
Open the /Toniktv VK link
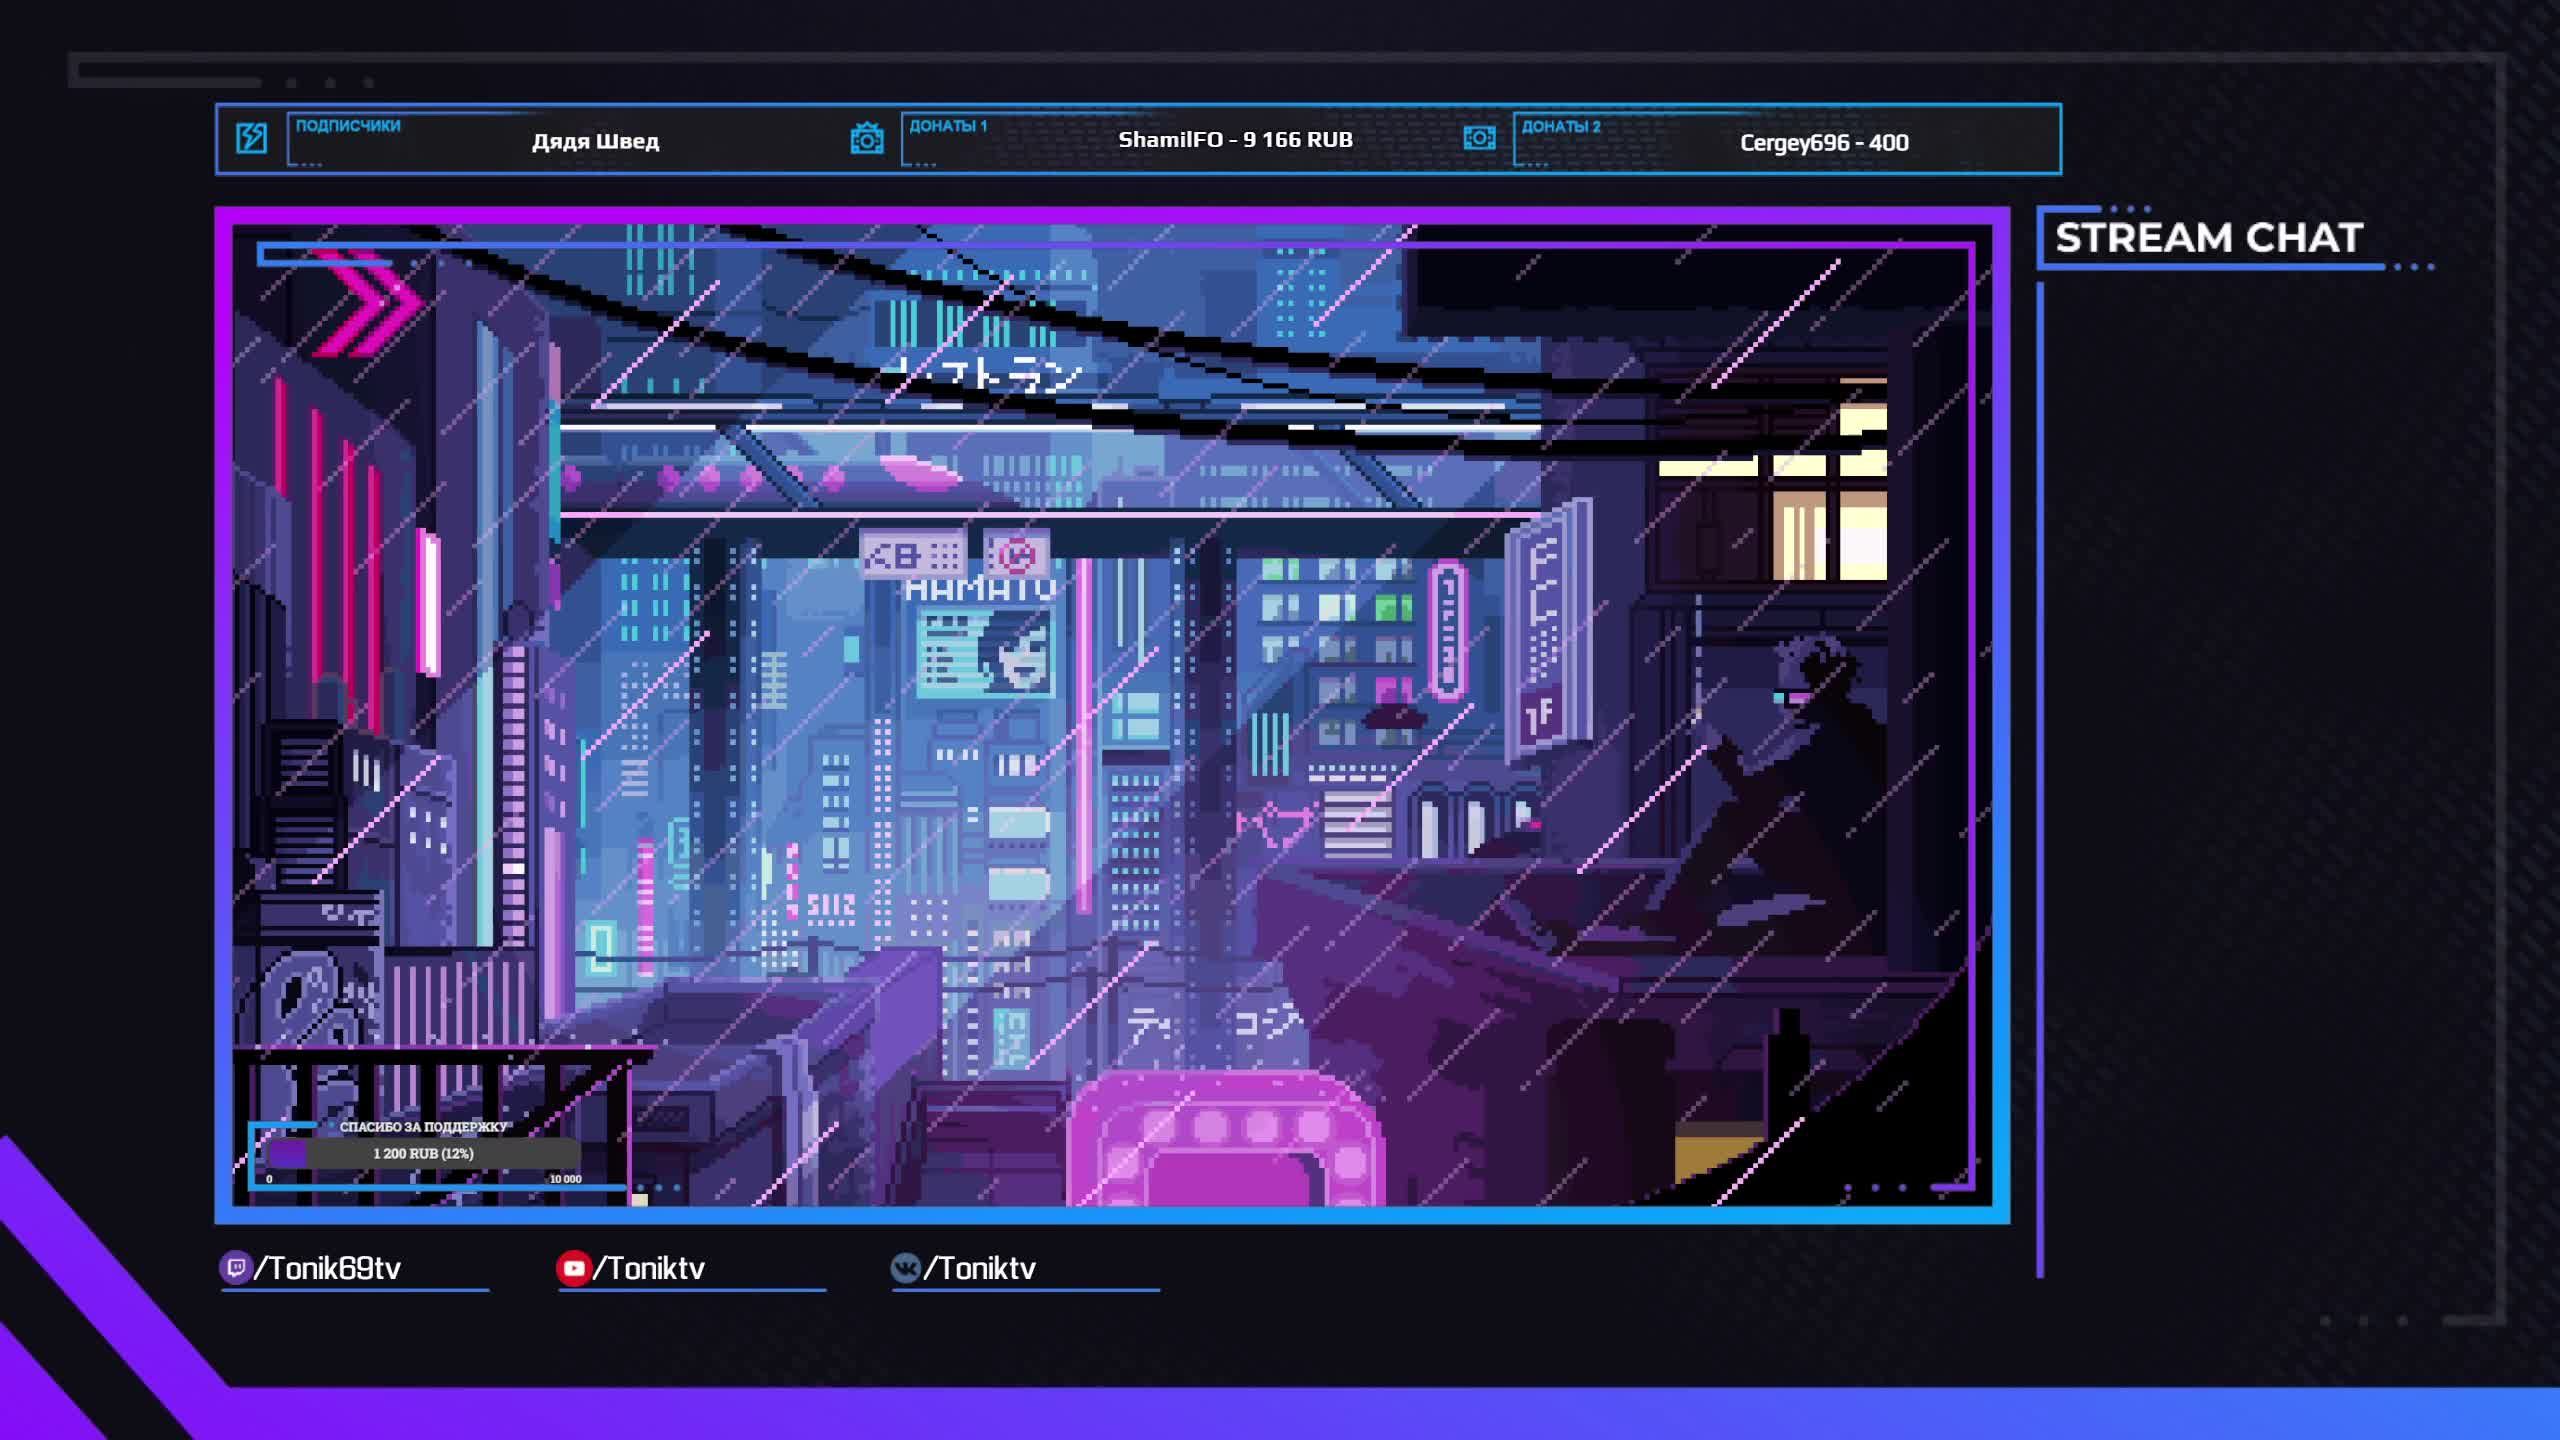point(980,1268)
